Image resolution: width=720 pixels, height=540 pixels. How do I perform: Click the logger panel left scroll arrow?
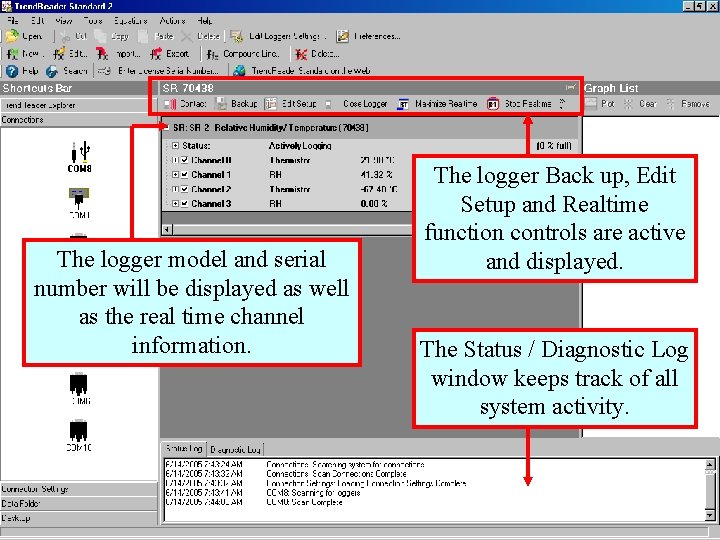[x=167, y=229]
